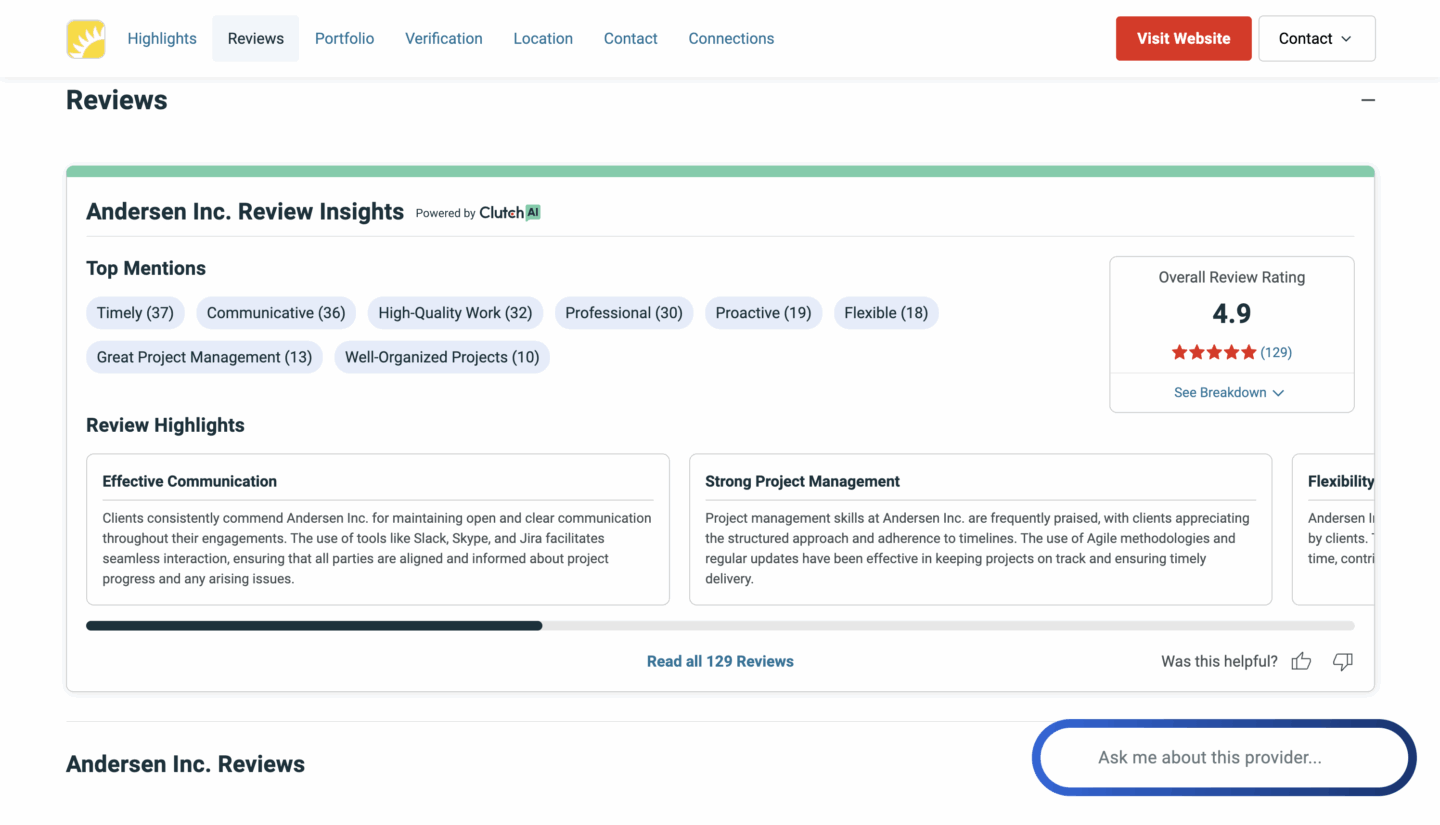
Task: Click the (129) review count link
Action: coord(1276,352)
